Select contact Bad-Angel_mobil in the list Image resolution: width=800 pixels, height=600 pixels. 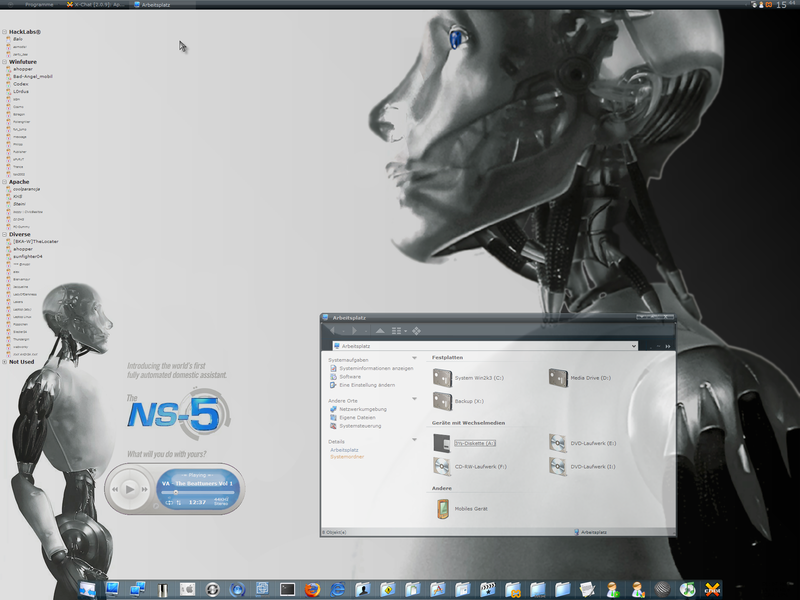[33, 76]
